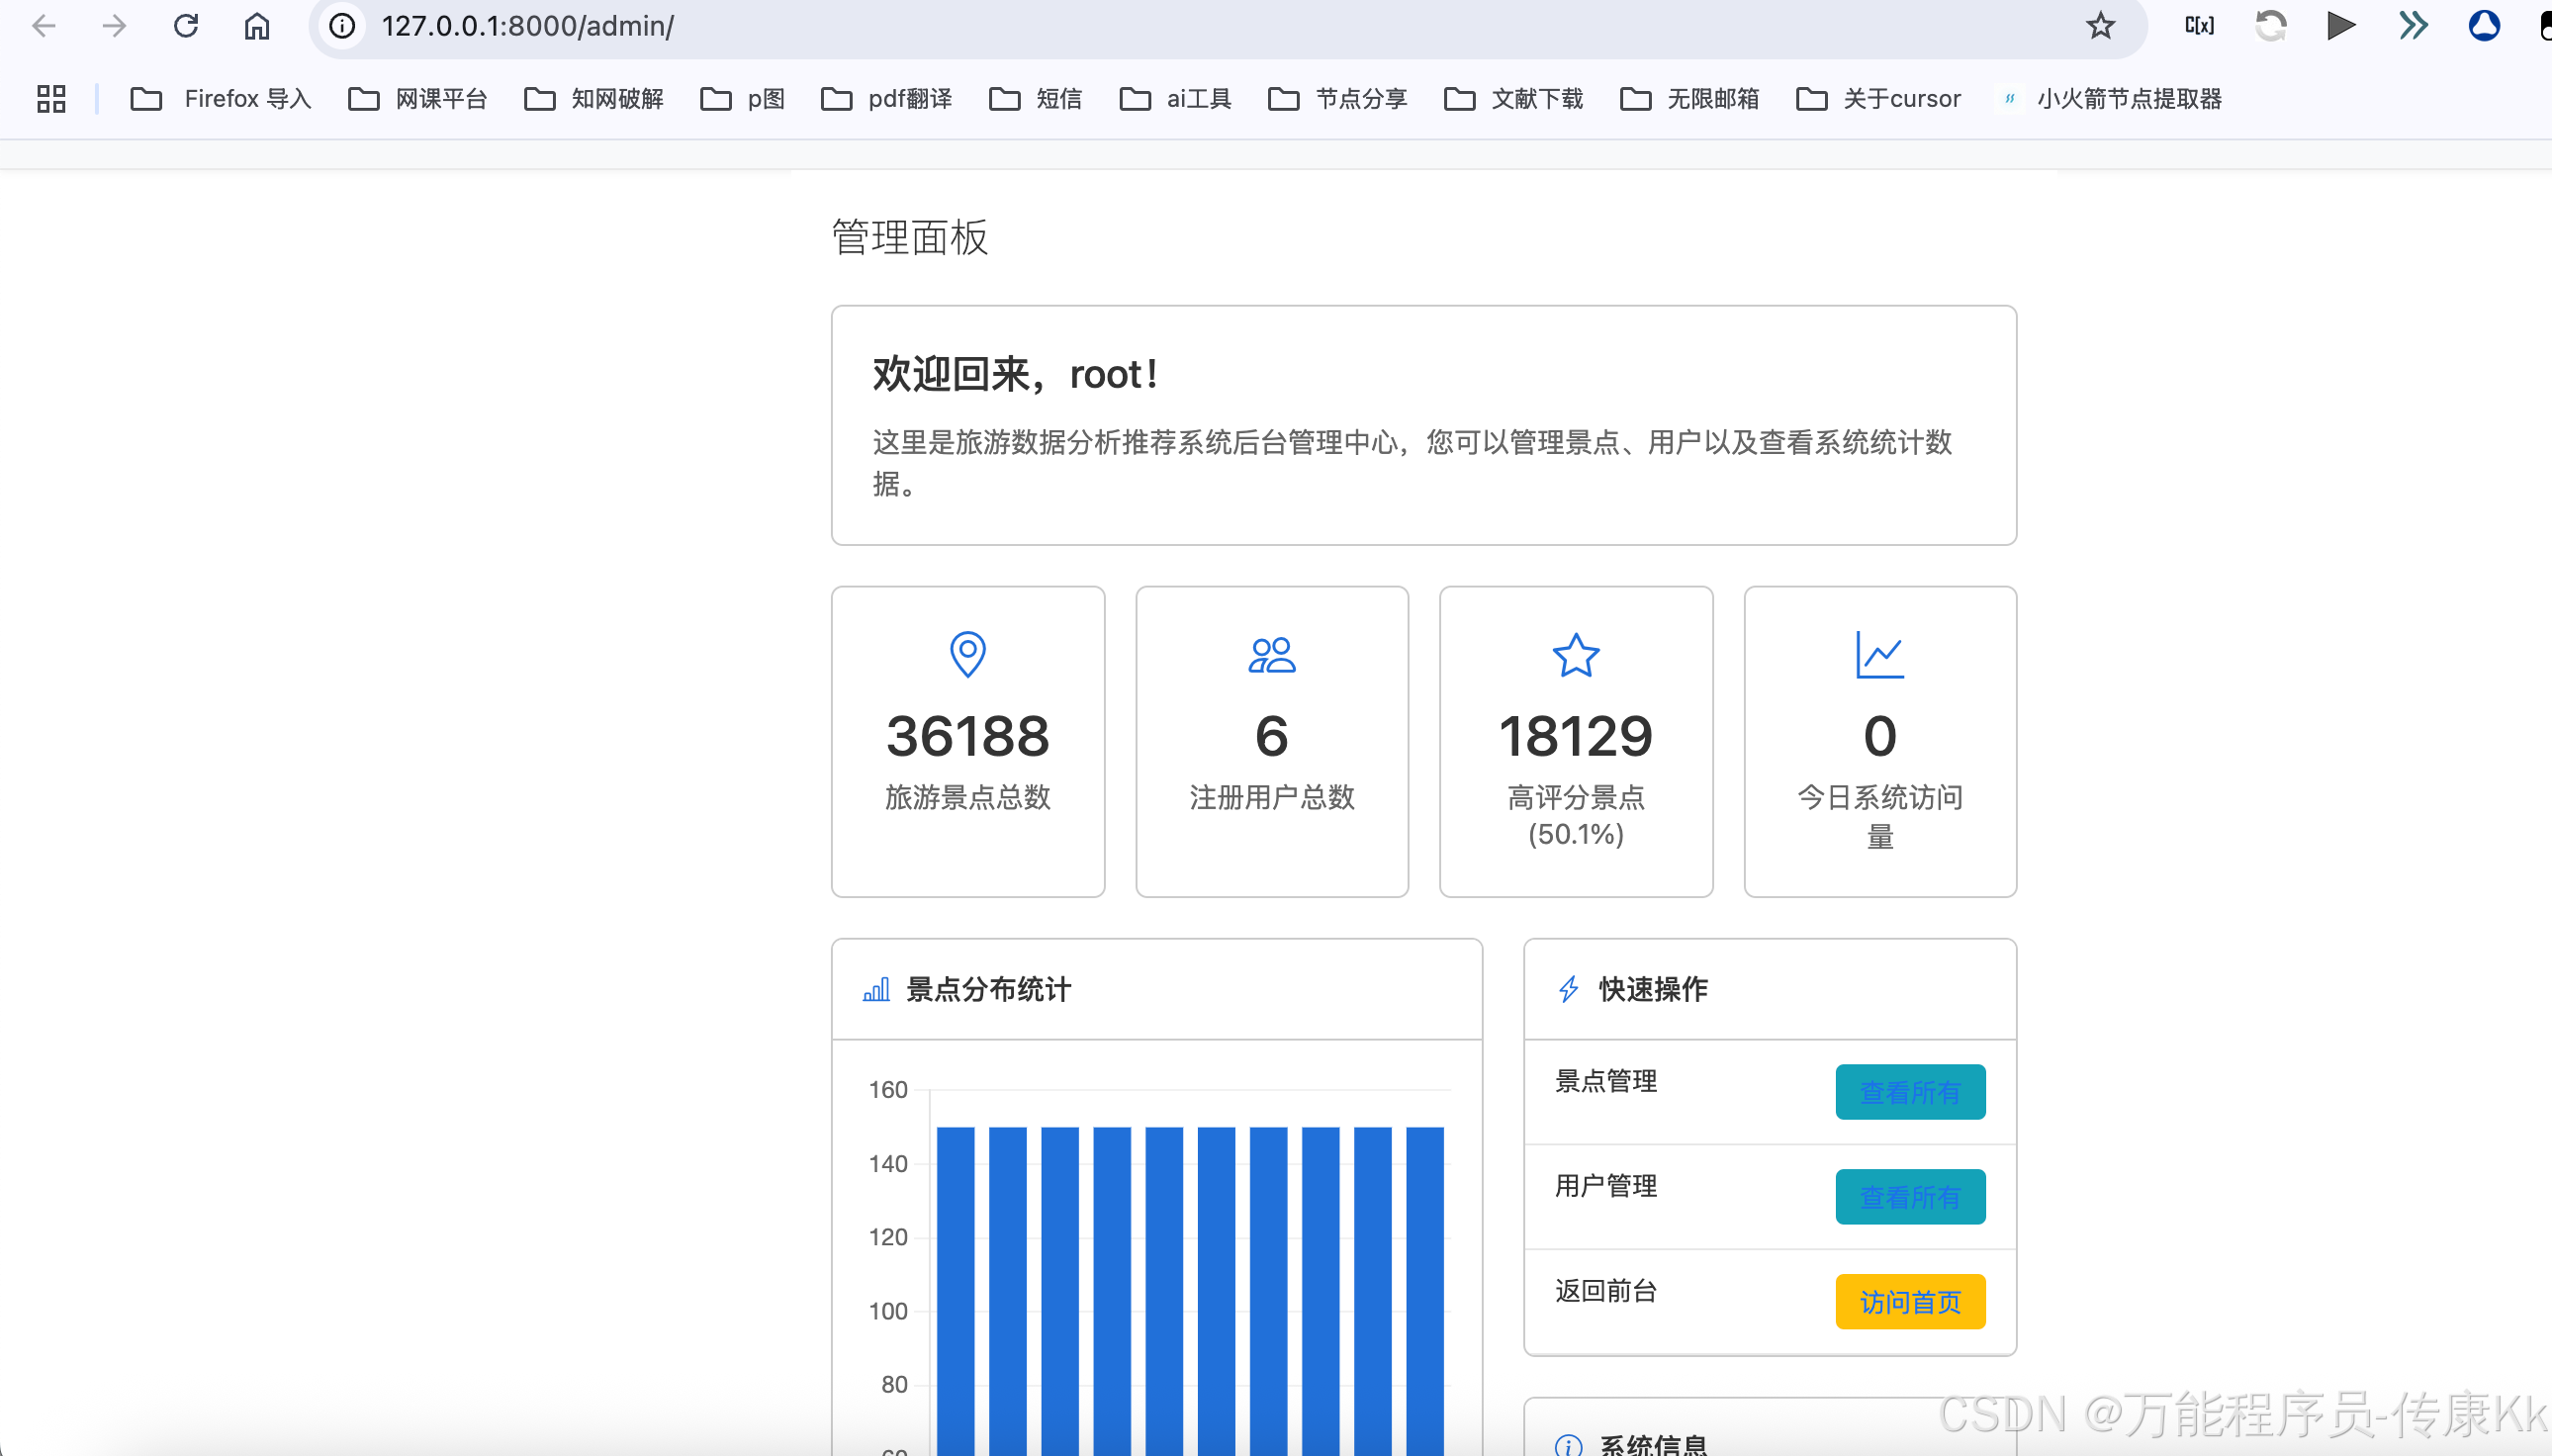Expand the hidden extensions chevron
Screen dimensions: 2552x1456
click(x=2413, y=26)
